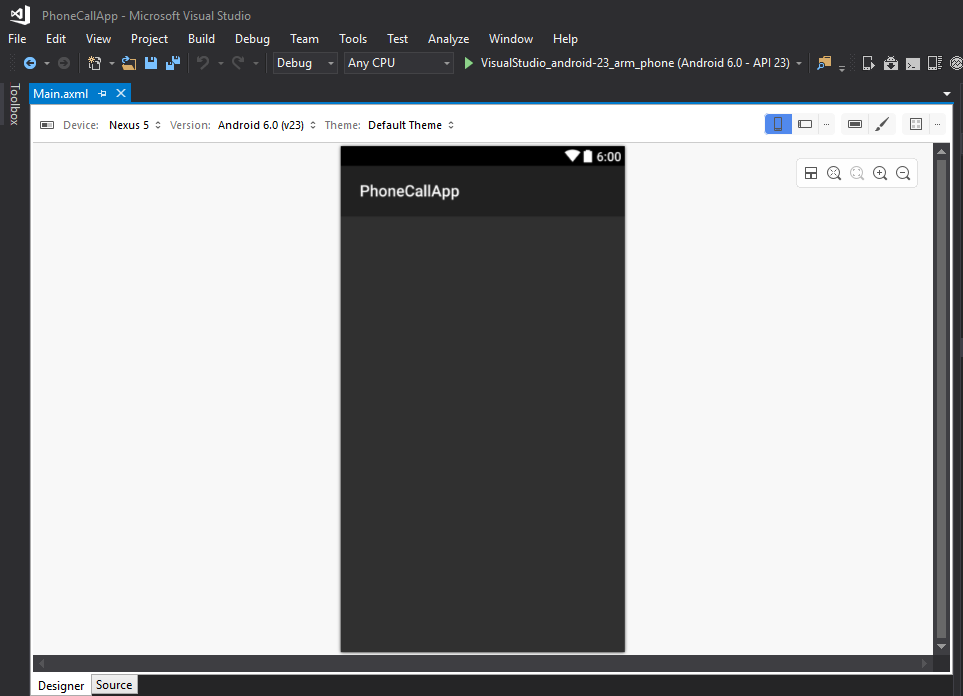Open the Team menu
This screenshot has height=696, width=963.
pyautogui.click(x=305, y=39)
